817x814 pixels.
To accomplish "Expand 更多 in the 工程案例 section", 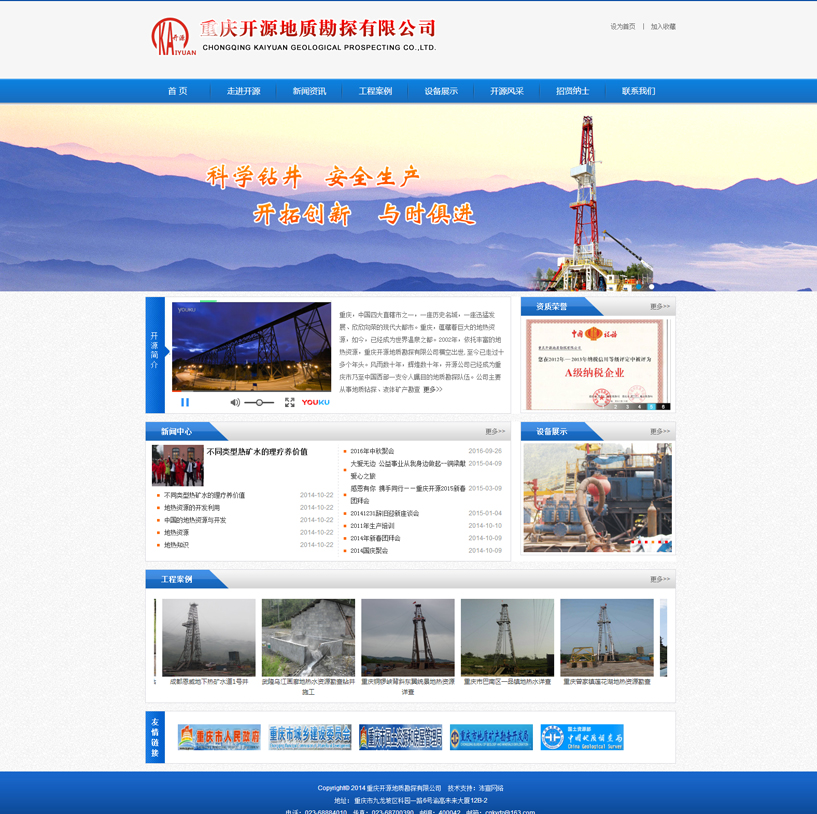I will coord(660,579).
